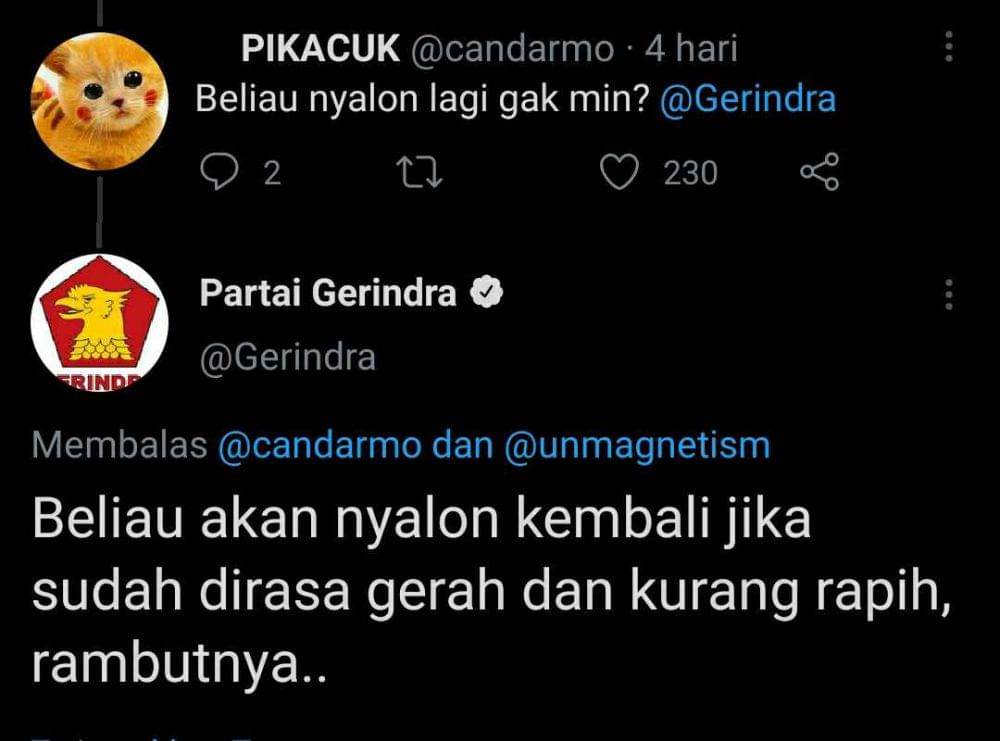Click the like count 230
Image resolution: width=1000 pixels, height=741 pixels.
click(x=691, y=174)
